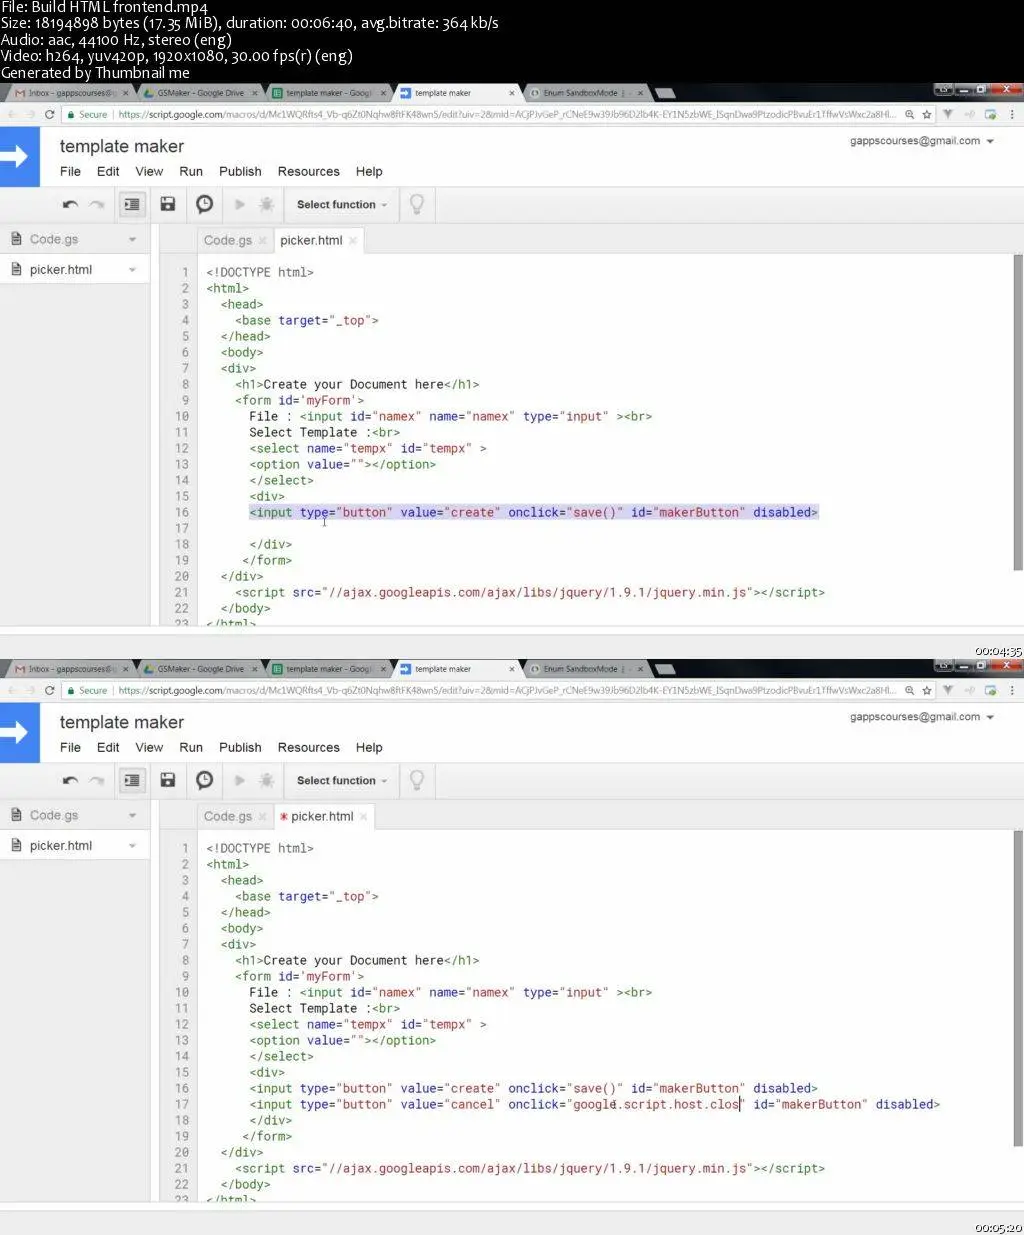Click template maker project title, 00:05:20 frame
The height and width of the screenshot is (1235, 1024).
click(122, 722)
